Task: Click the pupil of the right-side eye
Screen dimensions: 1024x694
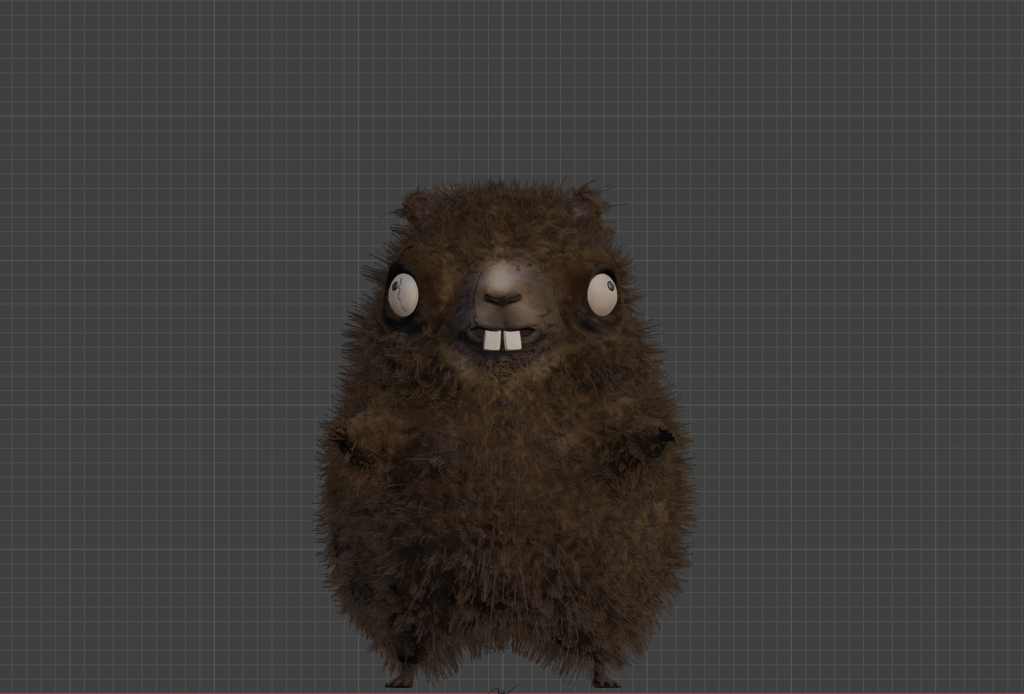Action: pos(611,286)
